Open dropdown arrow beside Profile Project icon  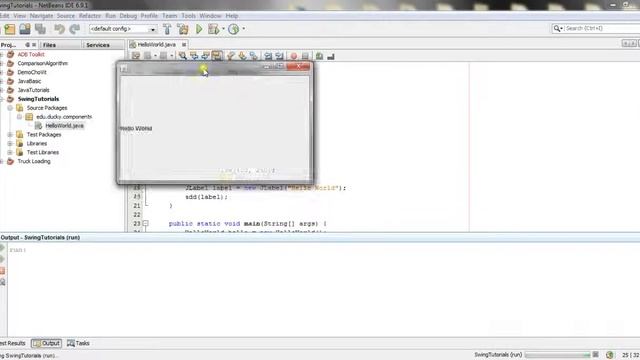pos(244,29)
